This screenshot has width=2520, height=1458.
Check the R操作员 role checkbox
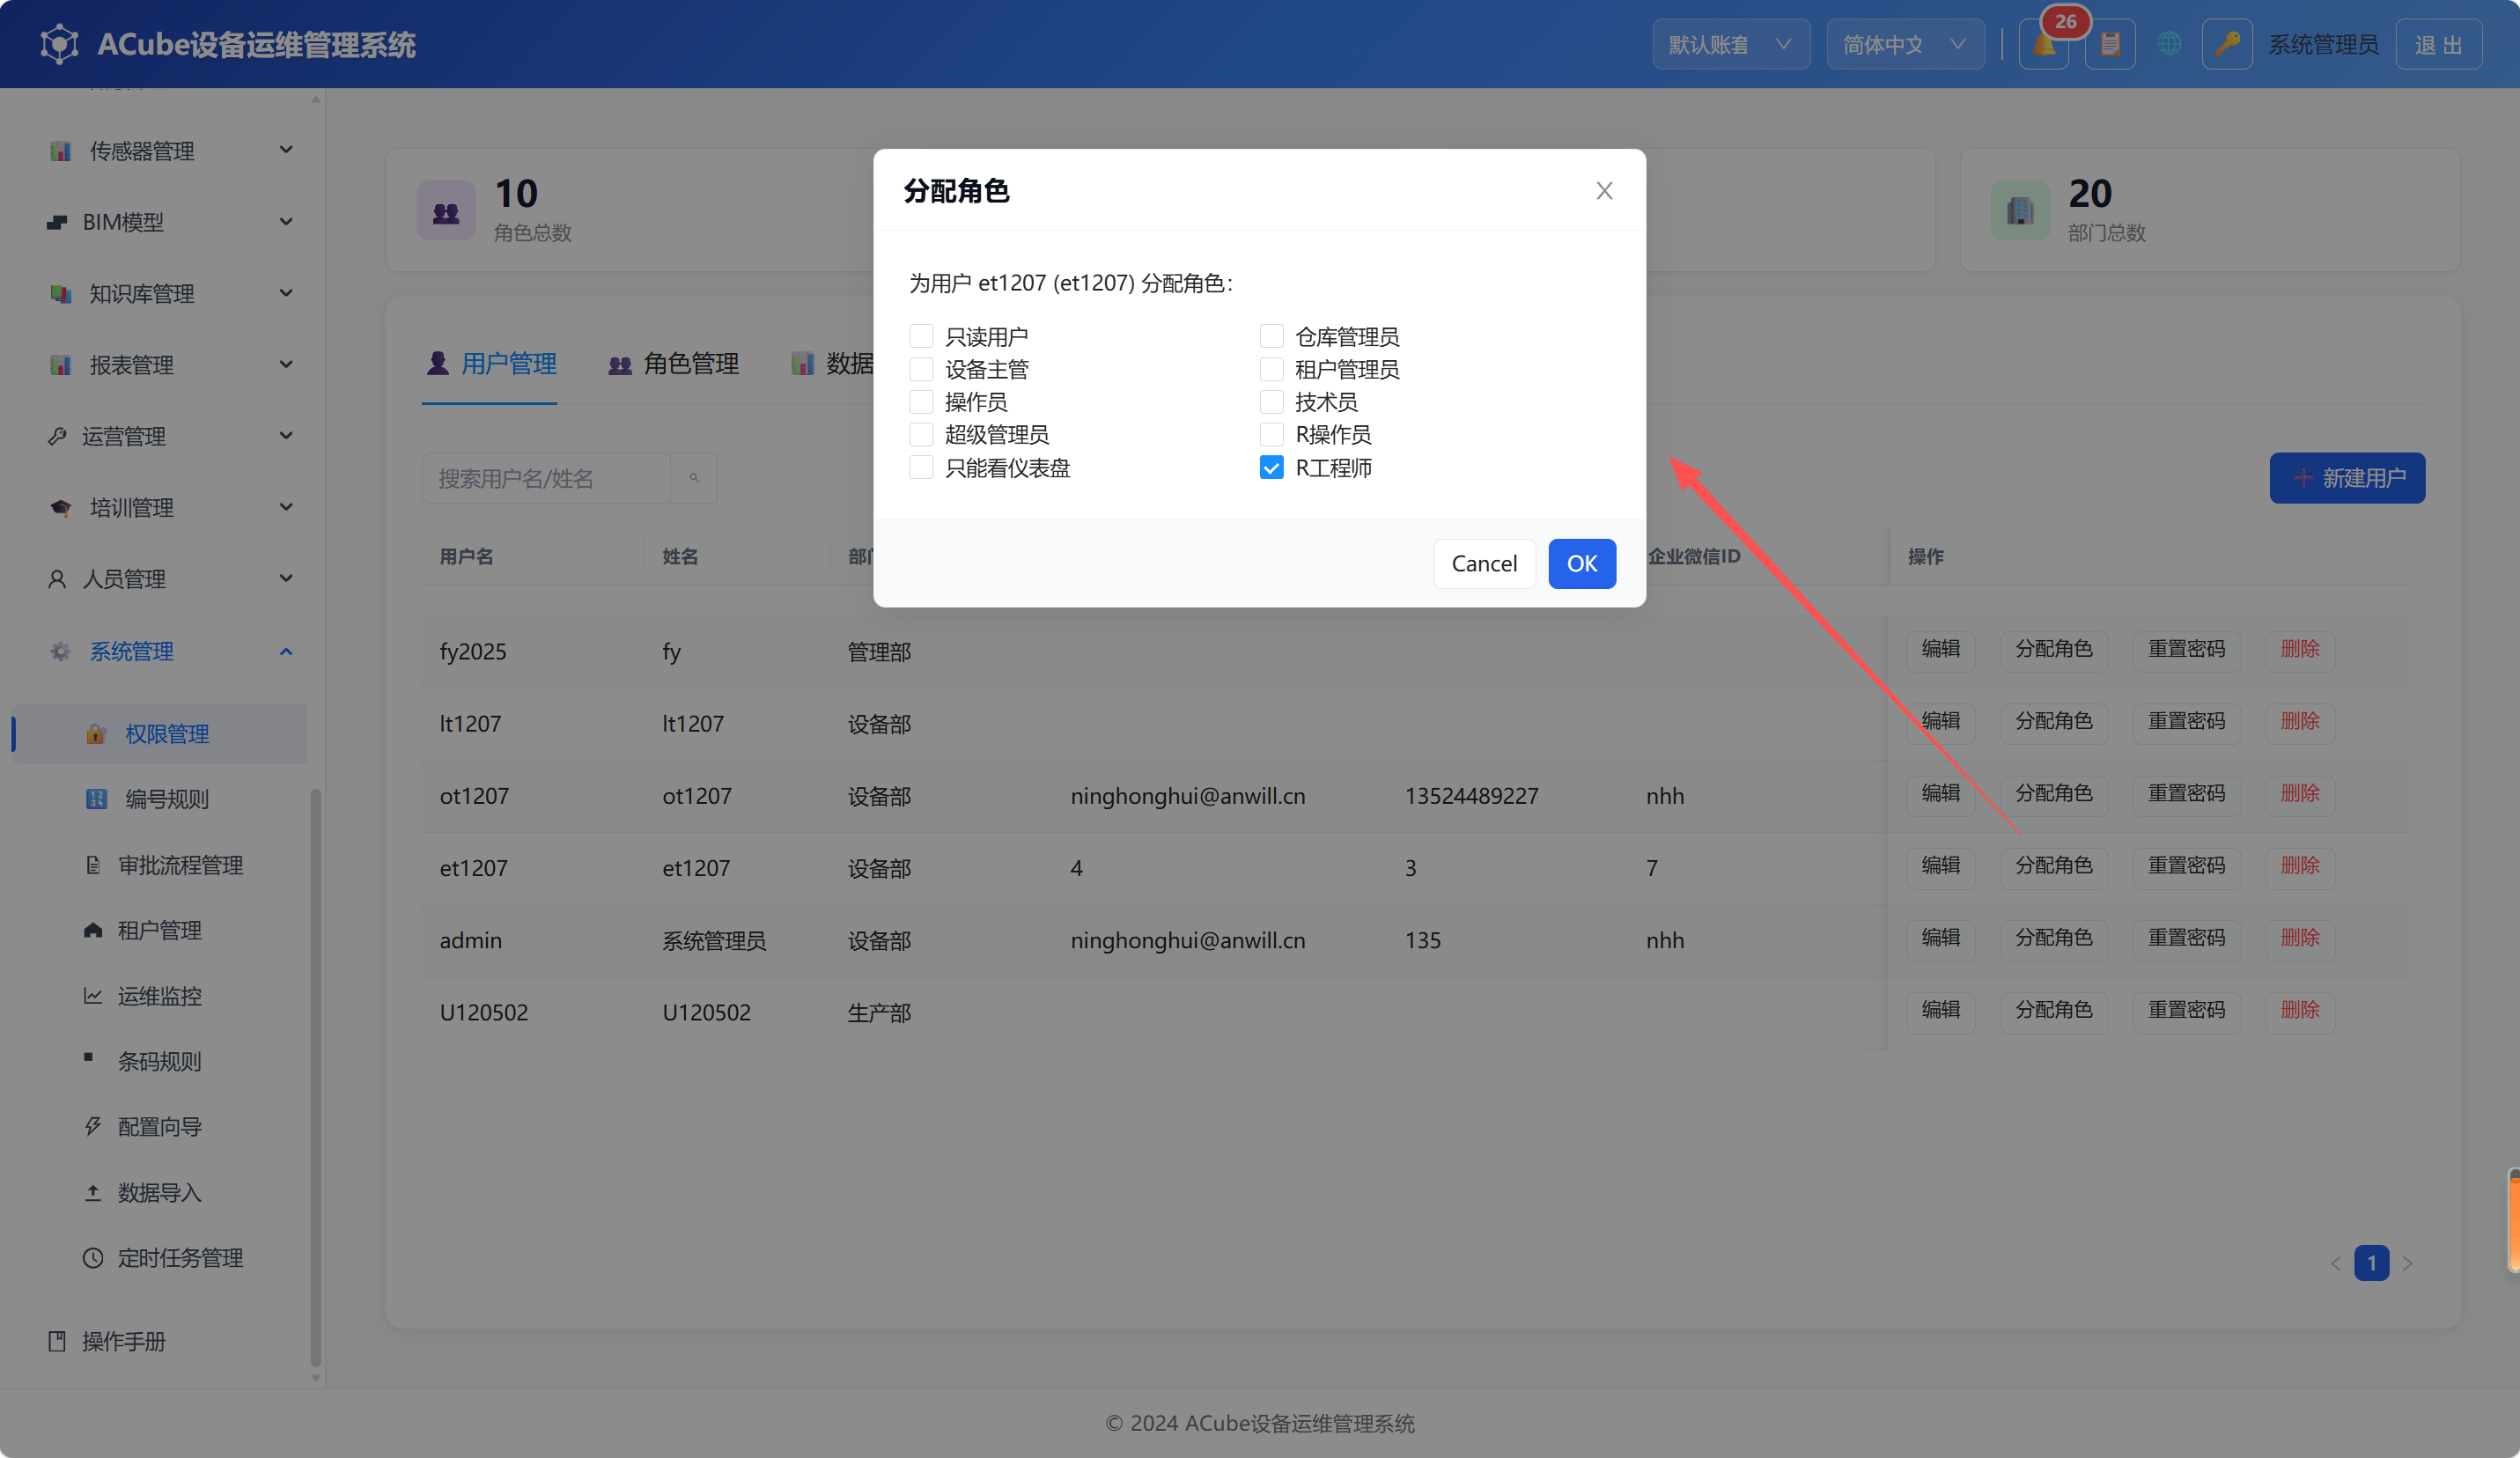point(1271,434)
